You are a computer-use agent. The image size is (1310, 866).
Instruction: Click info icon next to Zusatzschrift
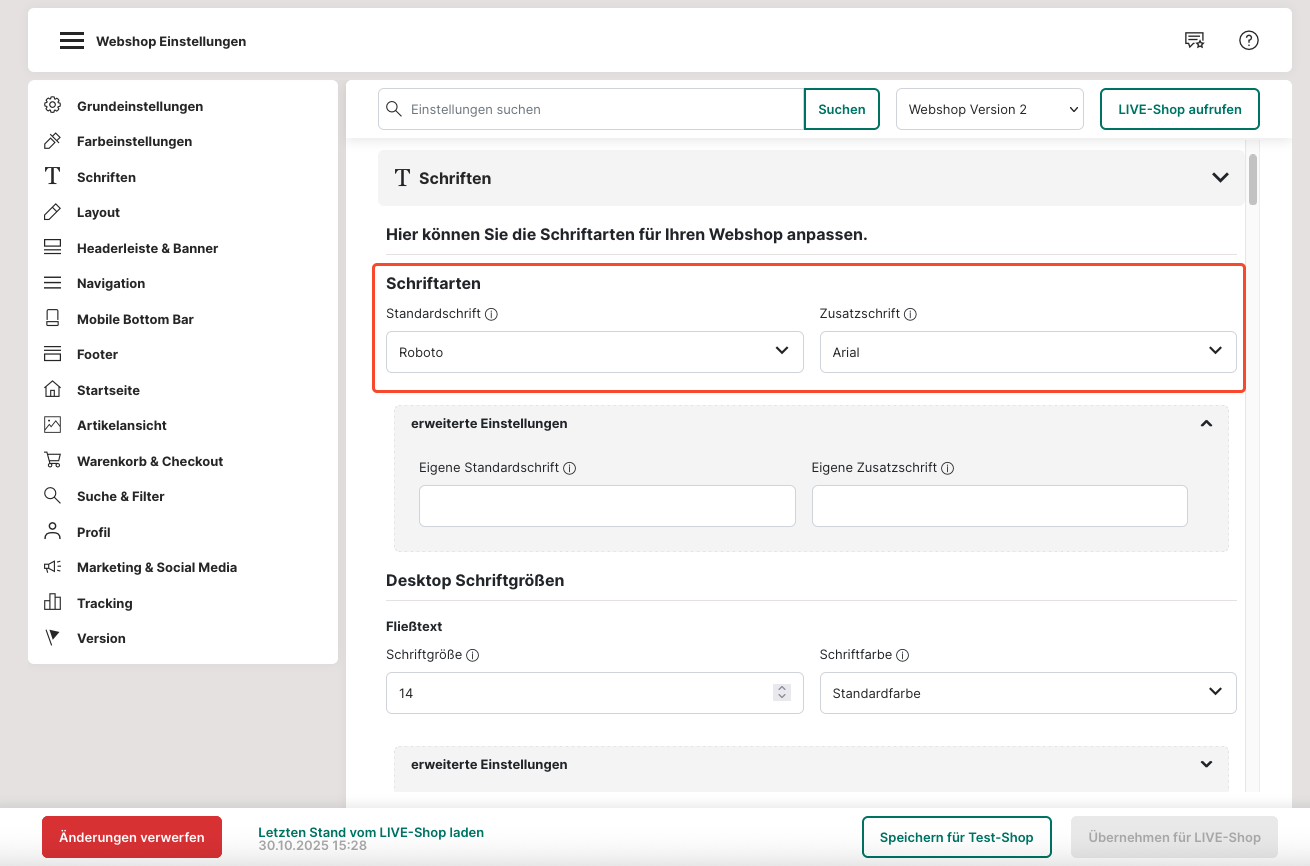[911, 314]
